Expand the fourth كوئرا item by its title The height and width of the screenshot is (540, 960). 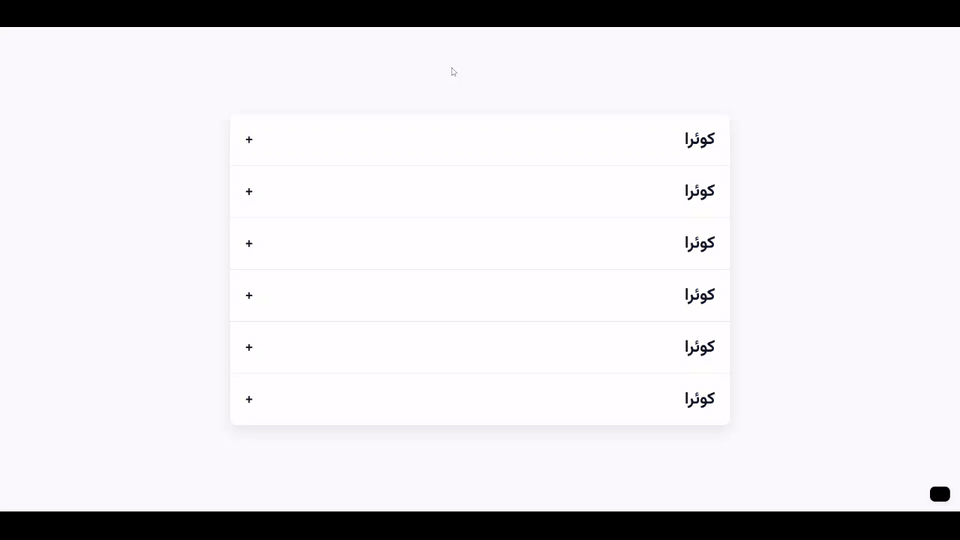point(699,295)
